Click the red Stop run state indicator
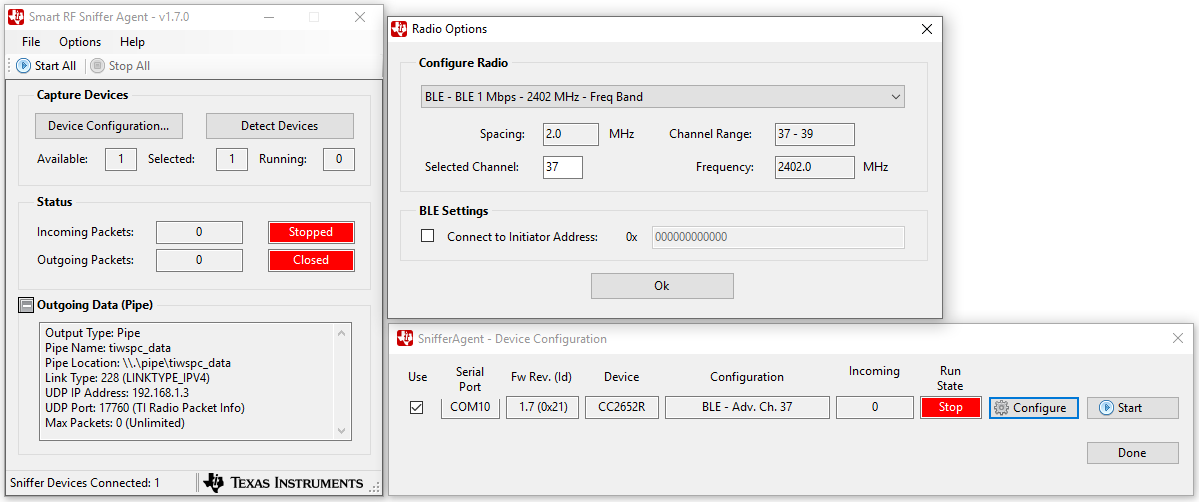 950,407
